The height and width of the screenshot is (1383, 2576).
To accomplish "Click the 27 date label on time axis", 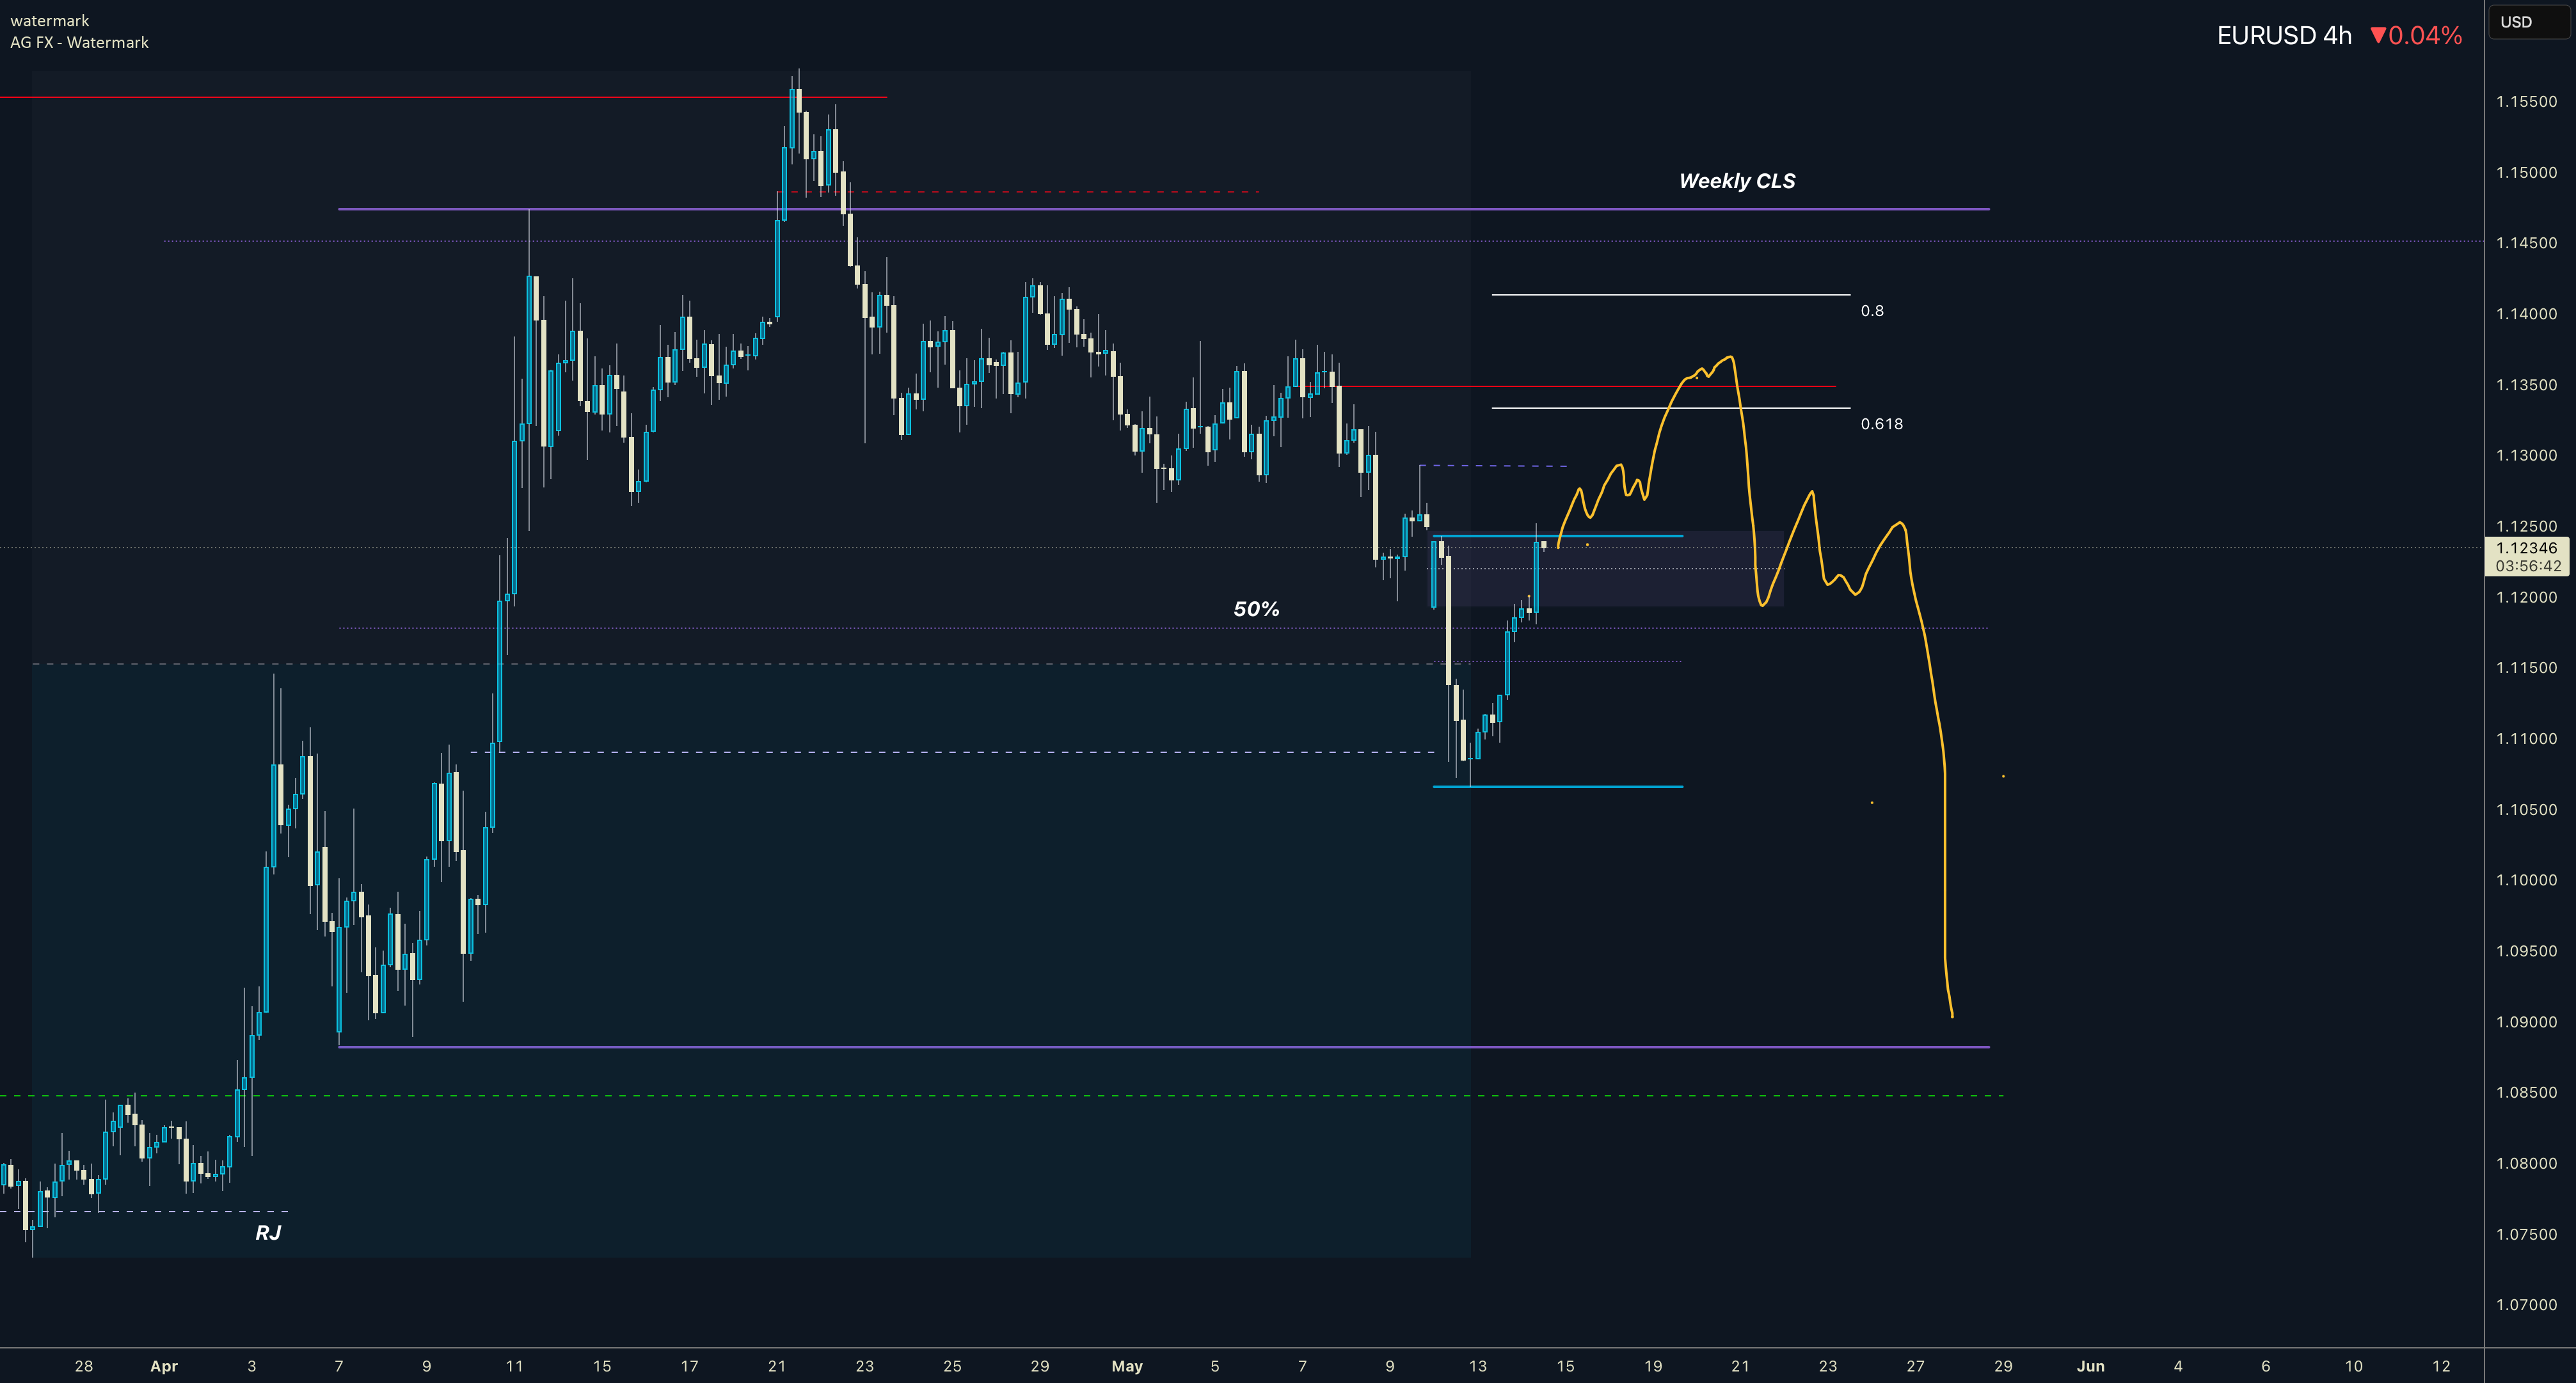I will click(x=1915, y=1366).
